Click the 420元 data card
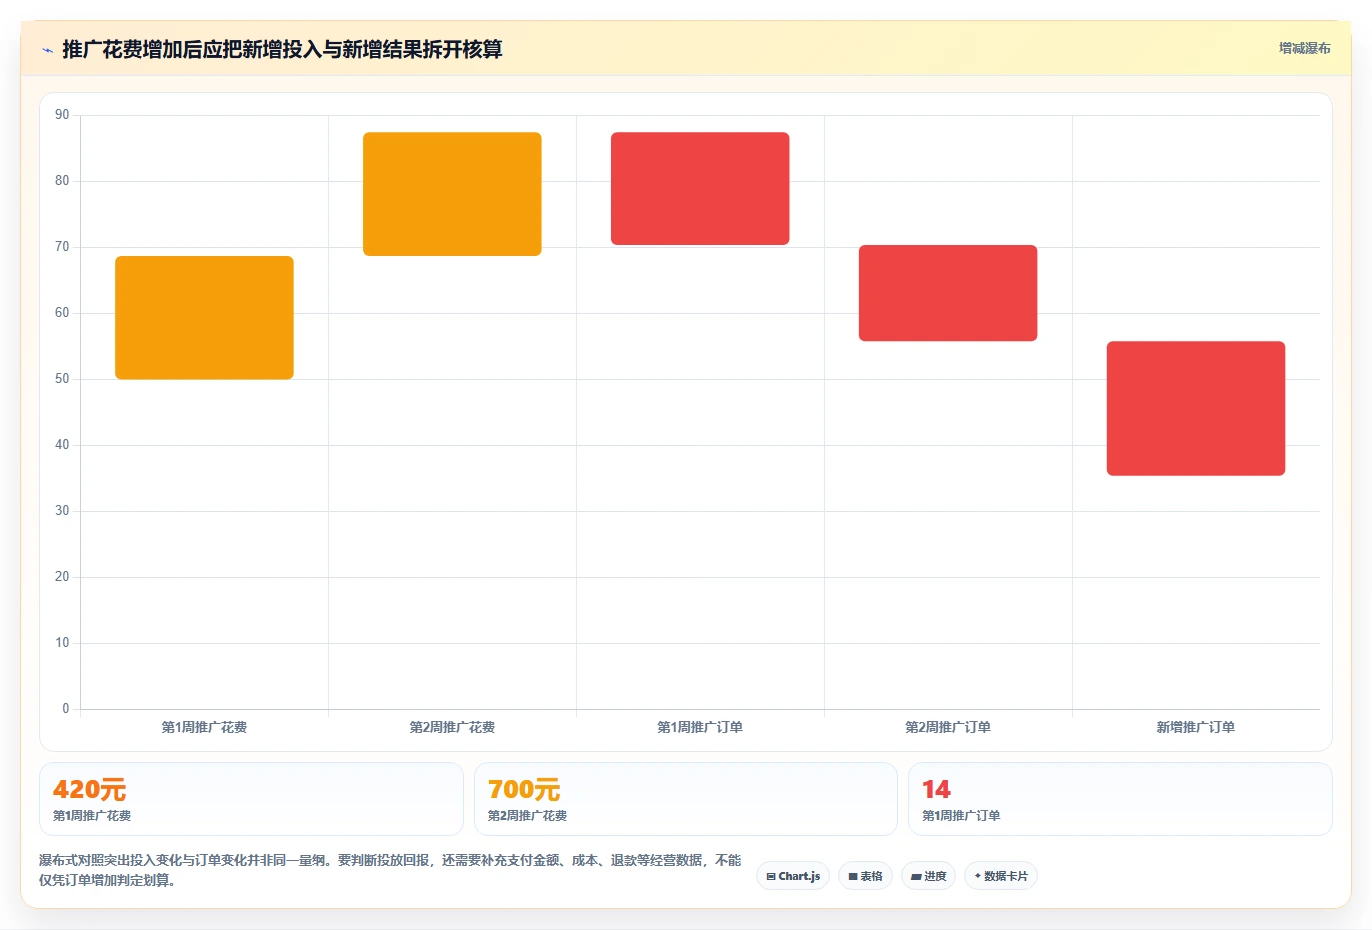The width and height of the screenshot is (1372, 930). coord(251,799)
